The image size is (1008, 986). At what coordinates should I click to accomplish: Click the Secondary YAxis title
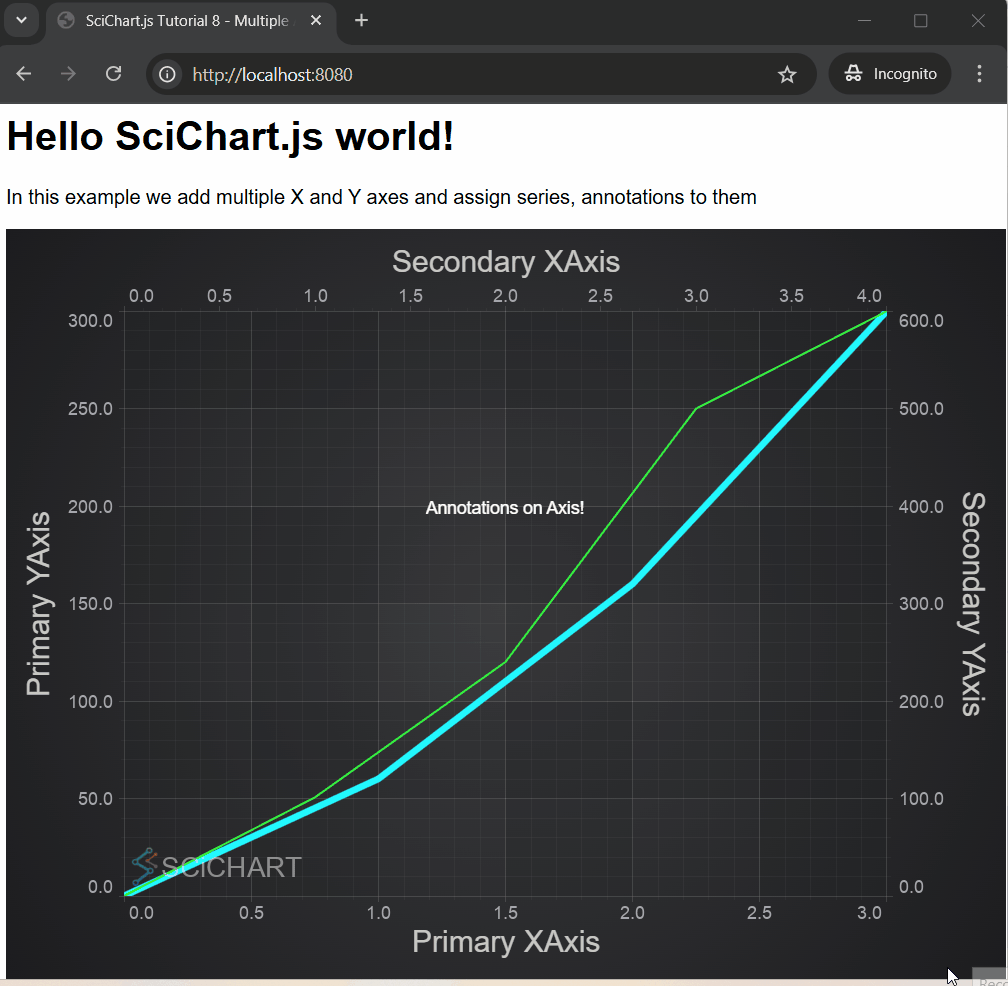click(x=972, y=604)
